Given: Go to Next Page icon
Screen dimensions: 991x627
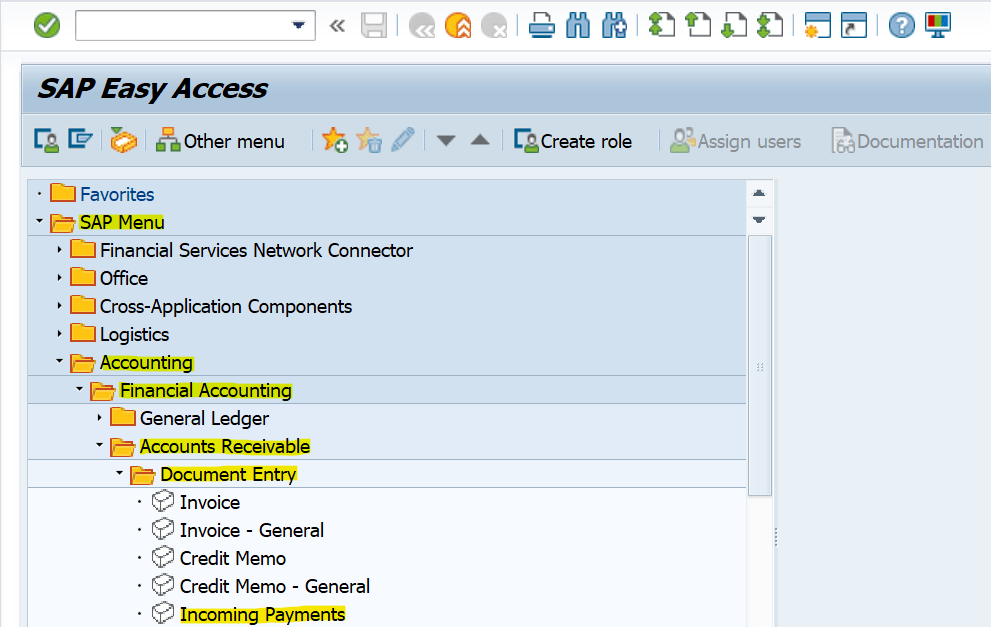Looking at the screenshot, I should (x=734, y=25).
